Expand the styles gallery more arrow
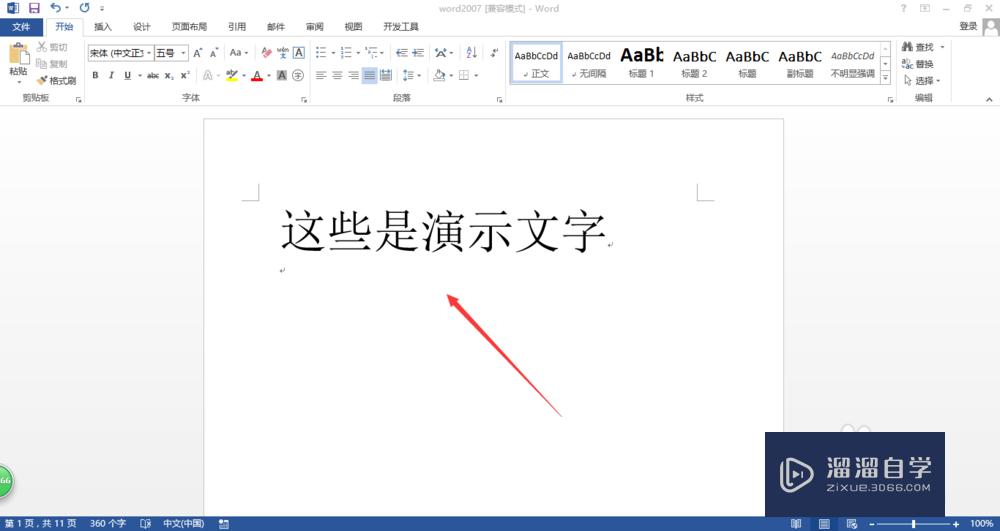The width and height of the screenshot is (1000, 531). (885, 77)
